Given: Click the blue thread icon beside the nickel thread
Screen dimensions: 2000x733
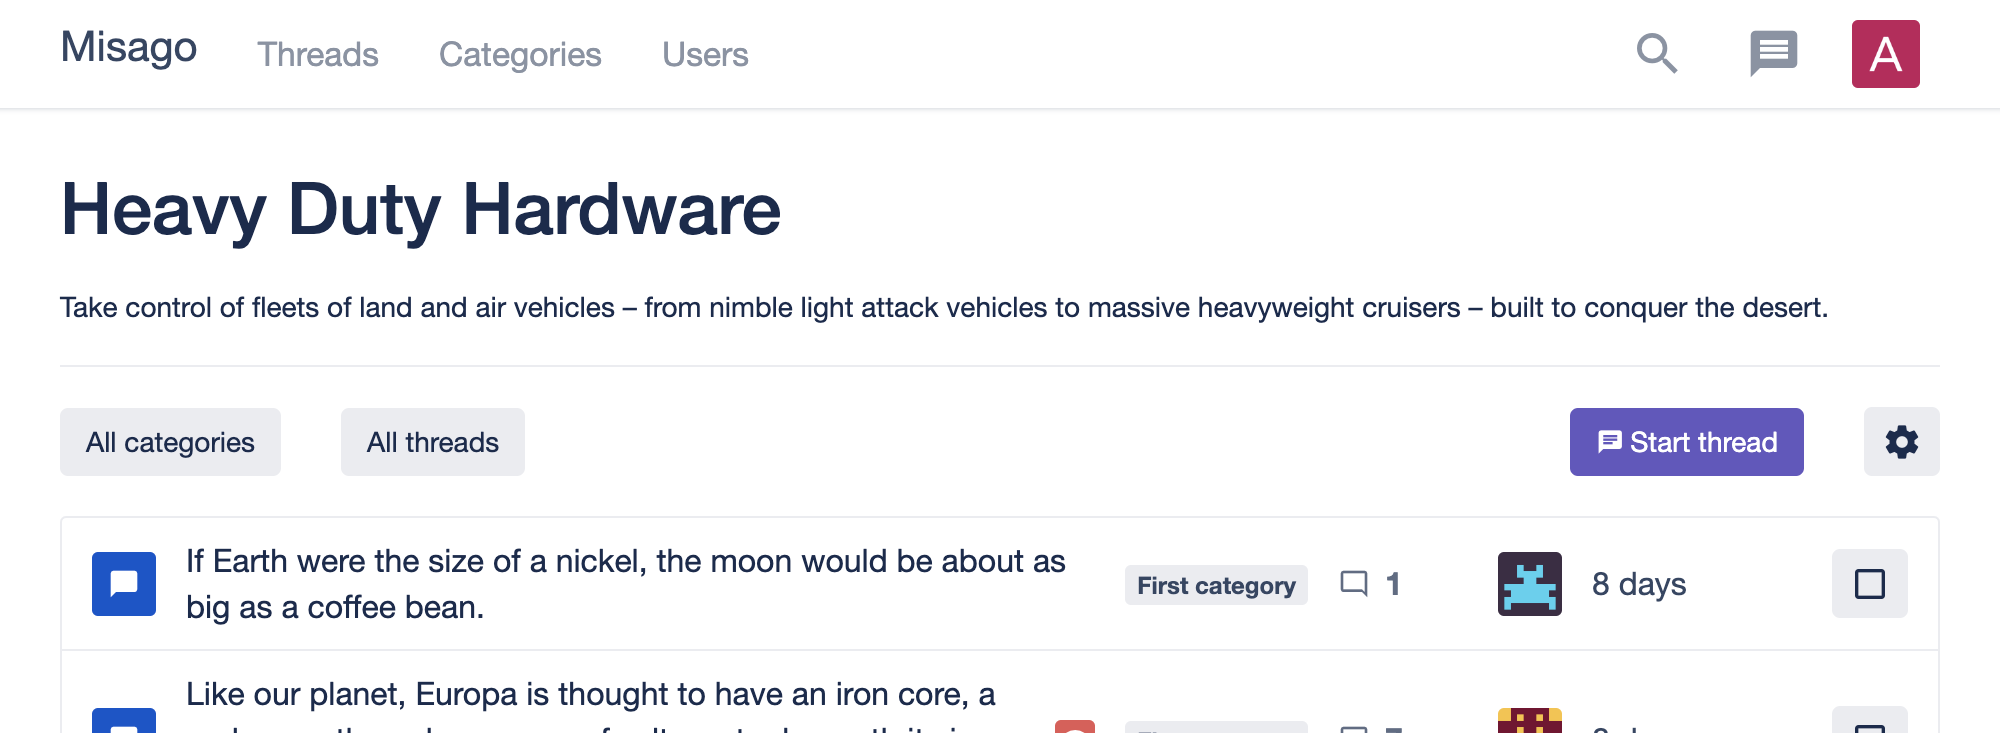Looking at the screenshot, I should click(x=124, y=584).
